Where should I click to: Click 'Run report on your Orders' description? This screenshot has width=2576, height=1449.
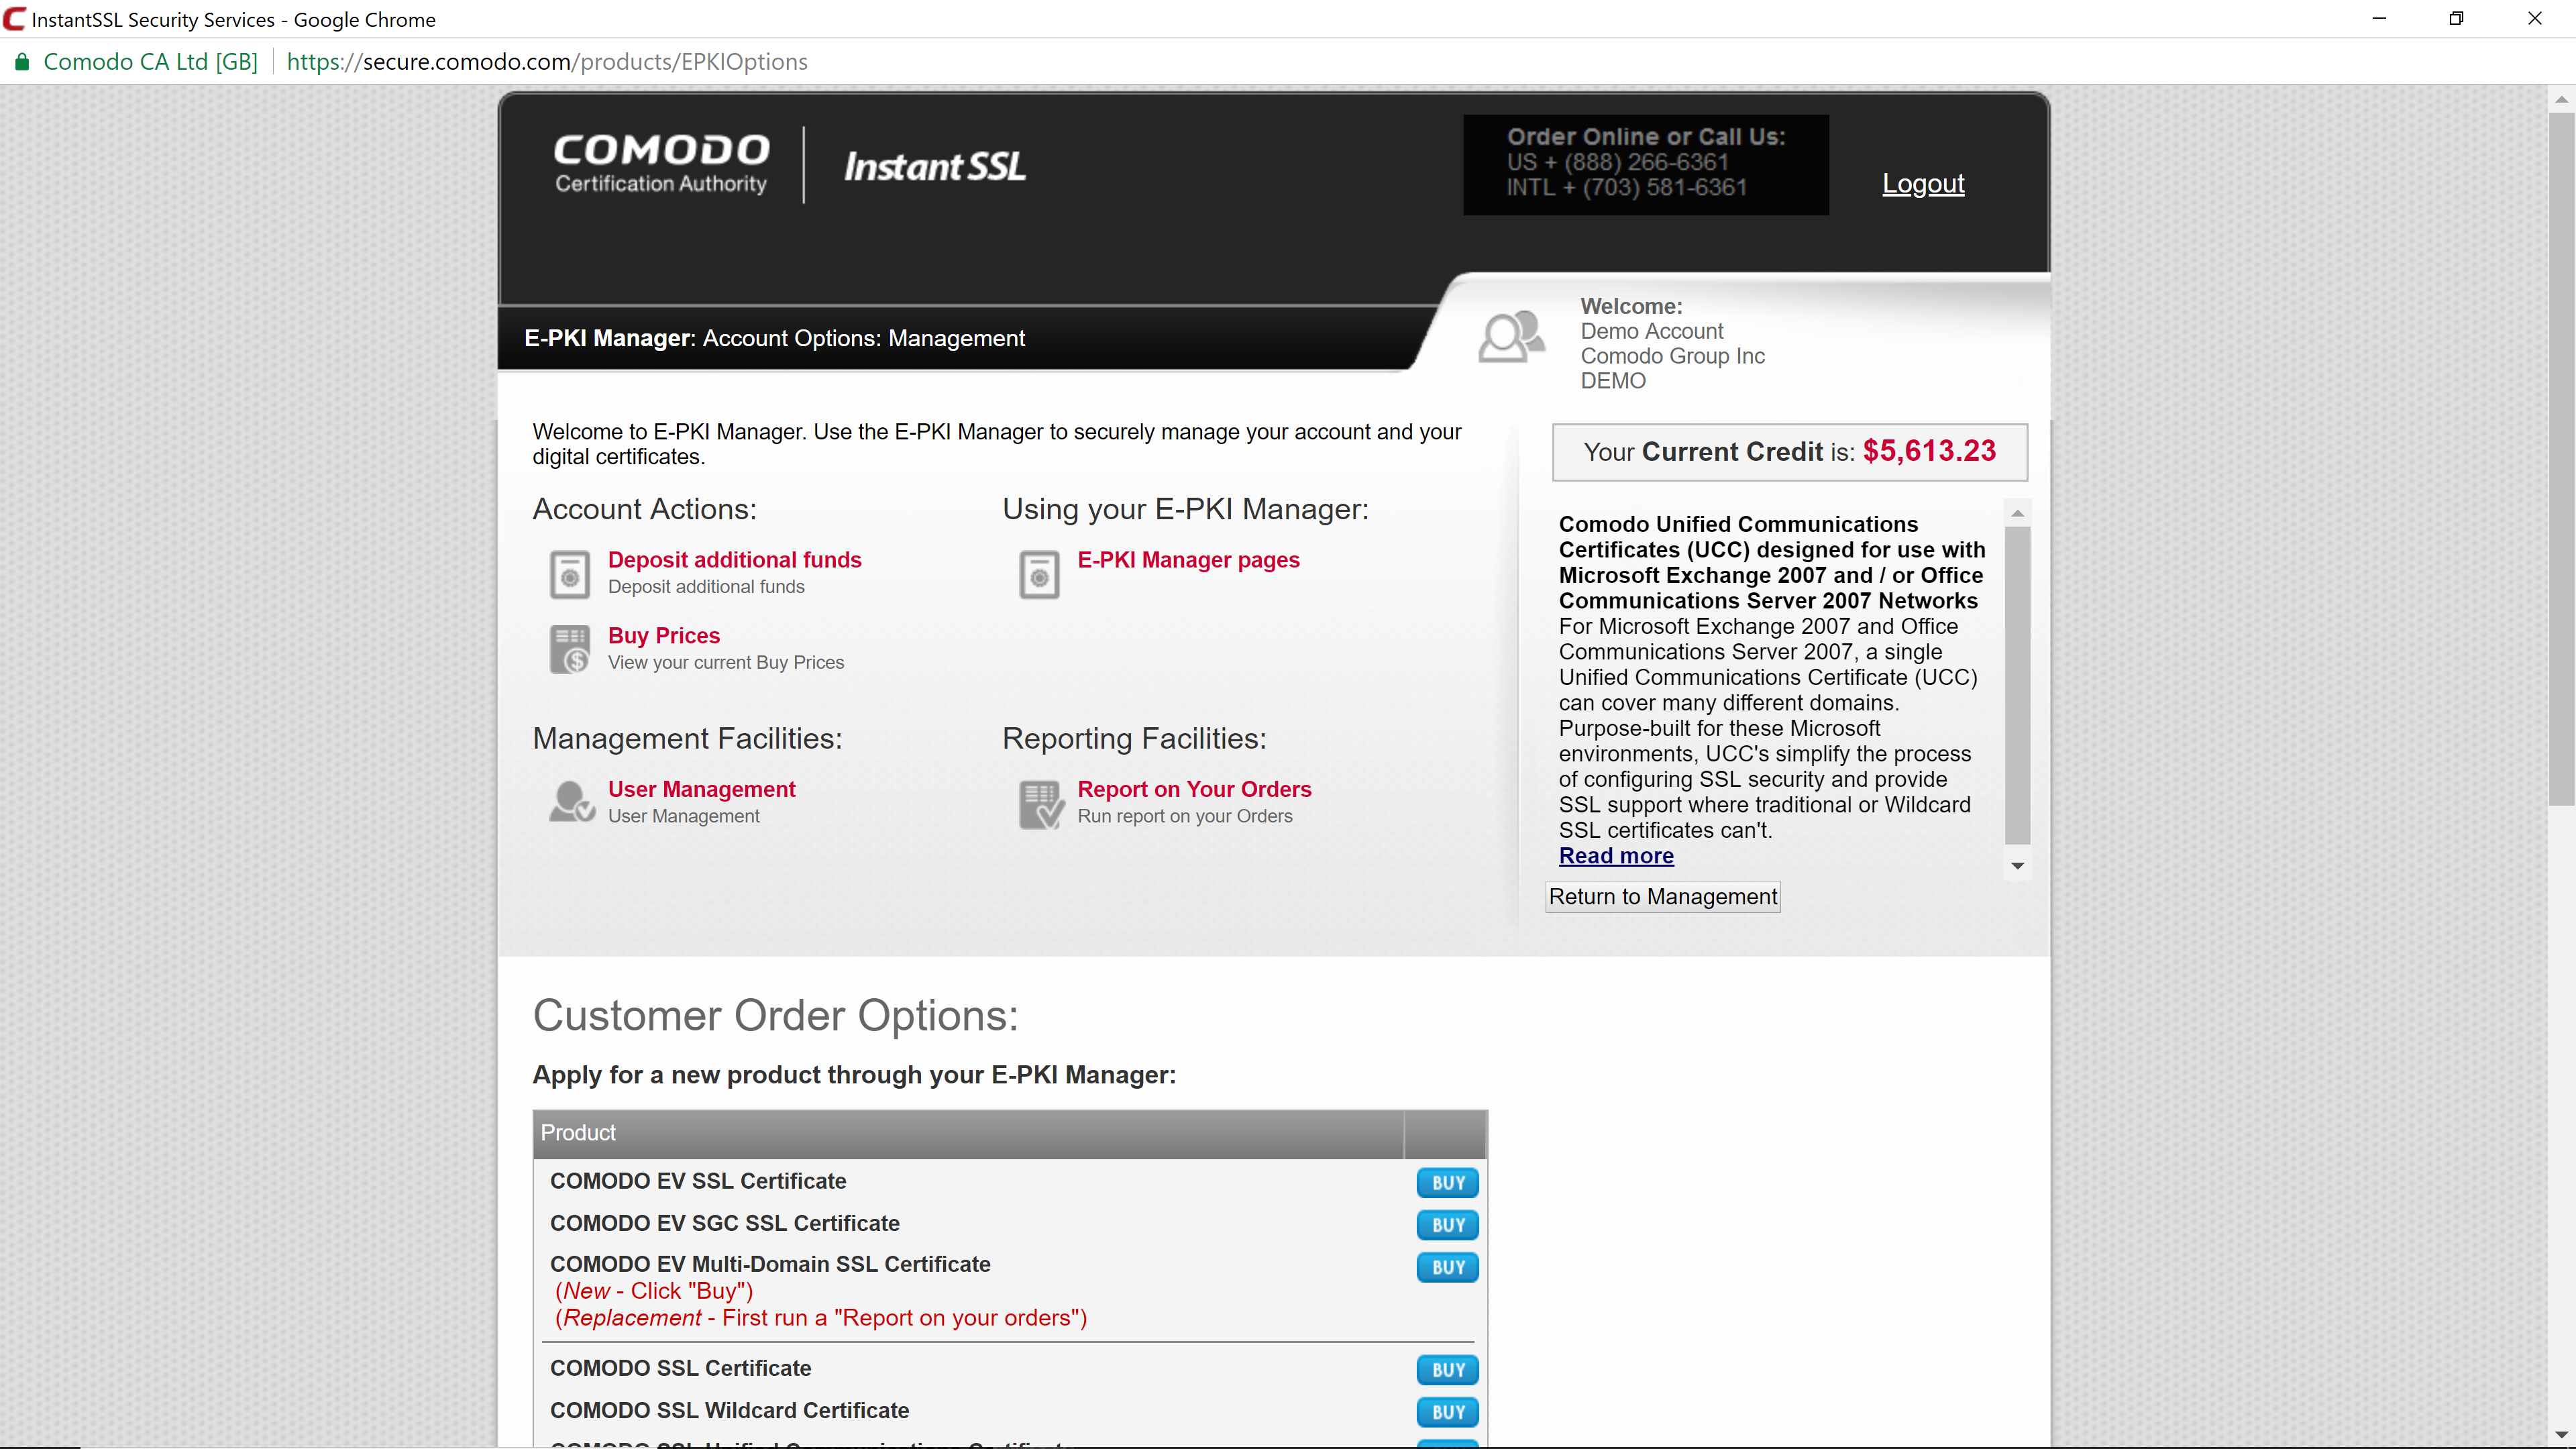pos(1184,816)
